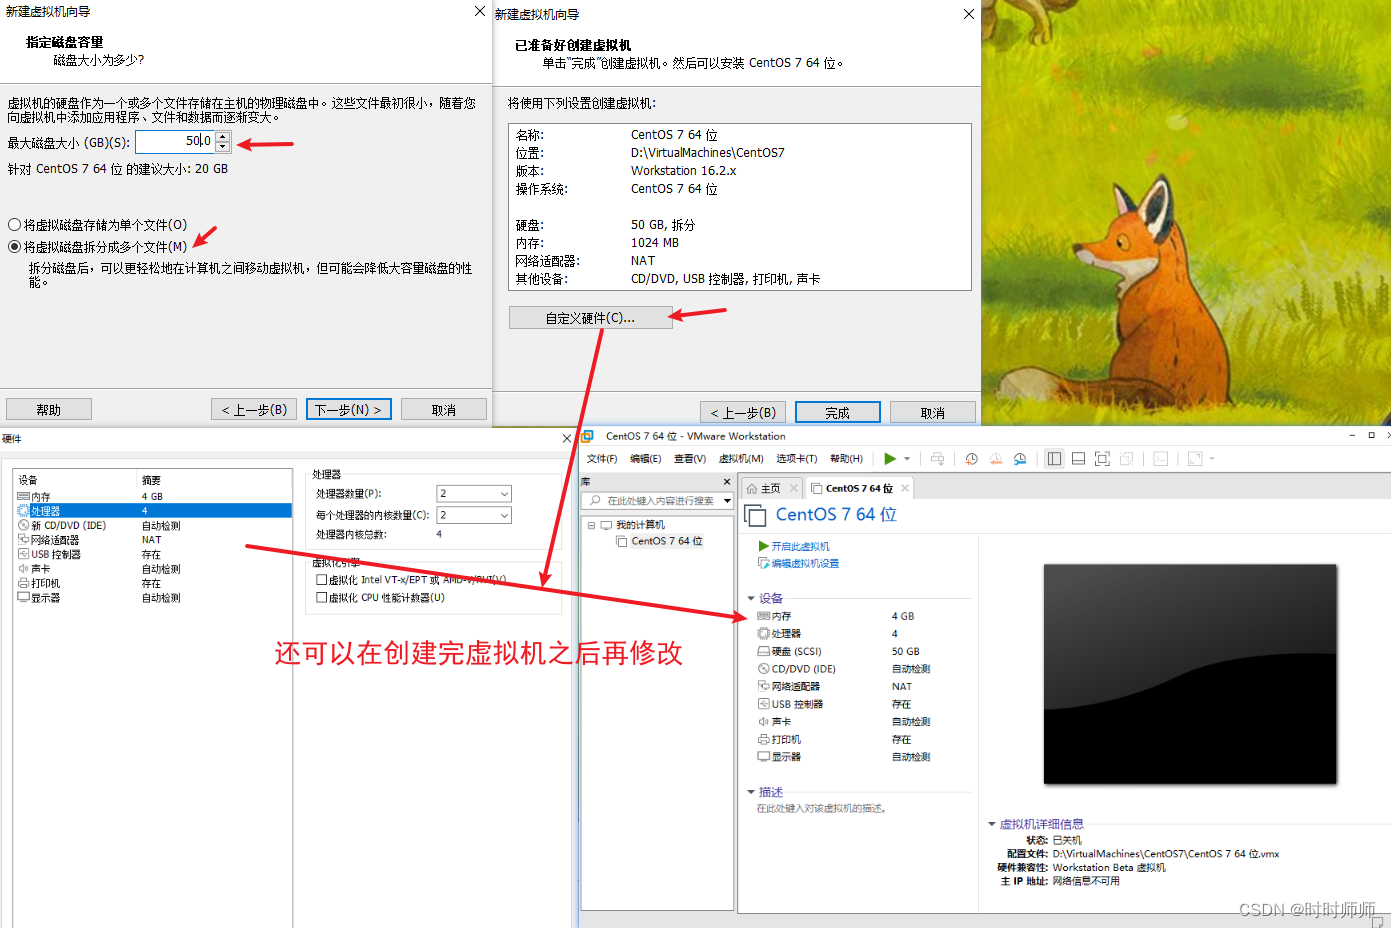Viewport: 1391px width, 928px height.
Task: Click the VM screen preview thumbnail
Action: click(1190, 674)
